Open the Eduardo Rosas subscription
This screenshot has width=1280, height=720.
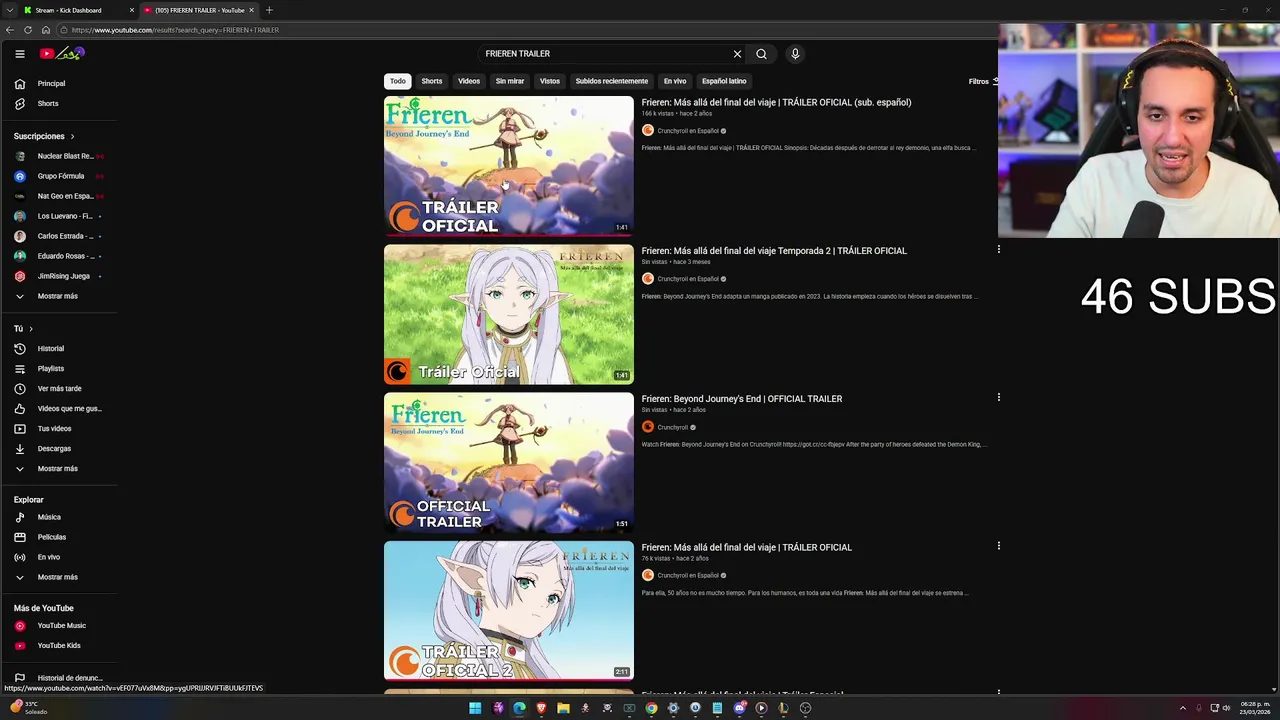click(x=58, y=256)
